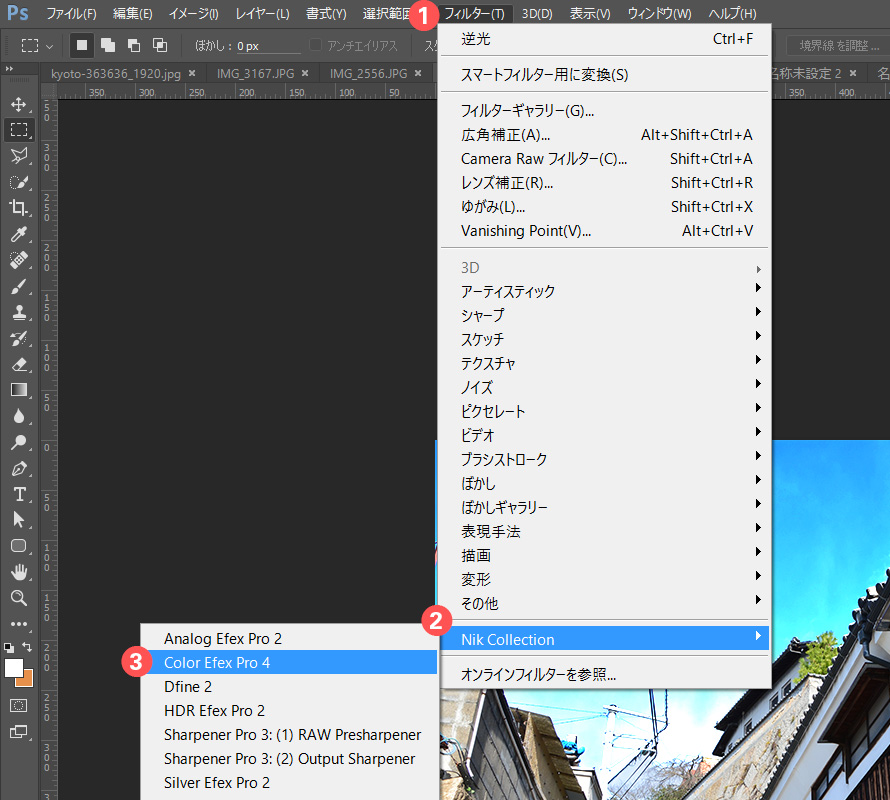Open the ファイル(F) menu

tap(71, 14)
